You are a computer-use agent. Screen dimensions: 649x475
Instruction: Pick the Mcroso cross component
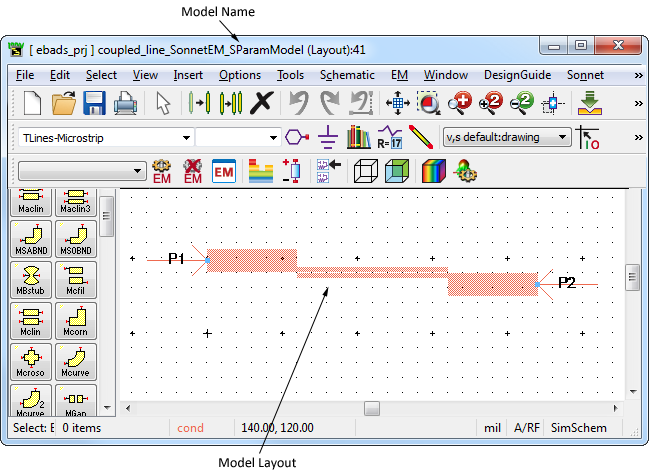pos(33,360)
